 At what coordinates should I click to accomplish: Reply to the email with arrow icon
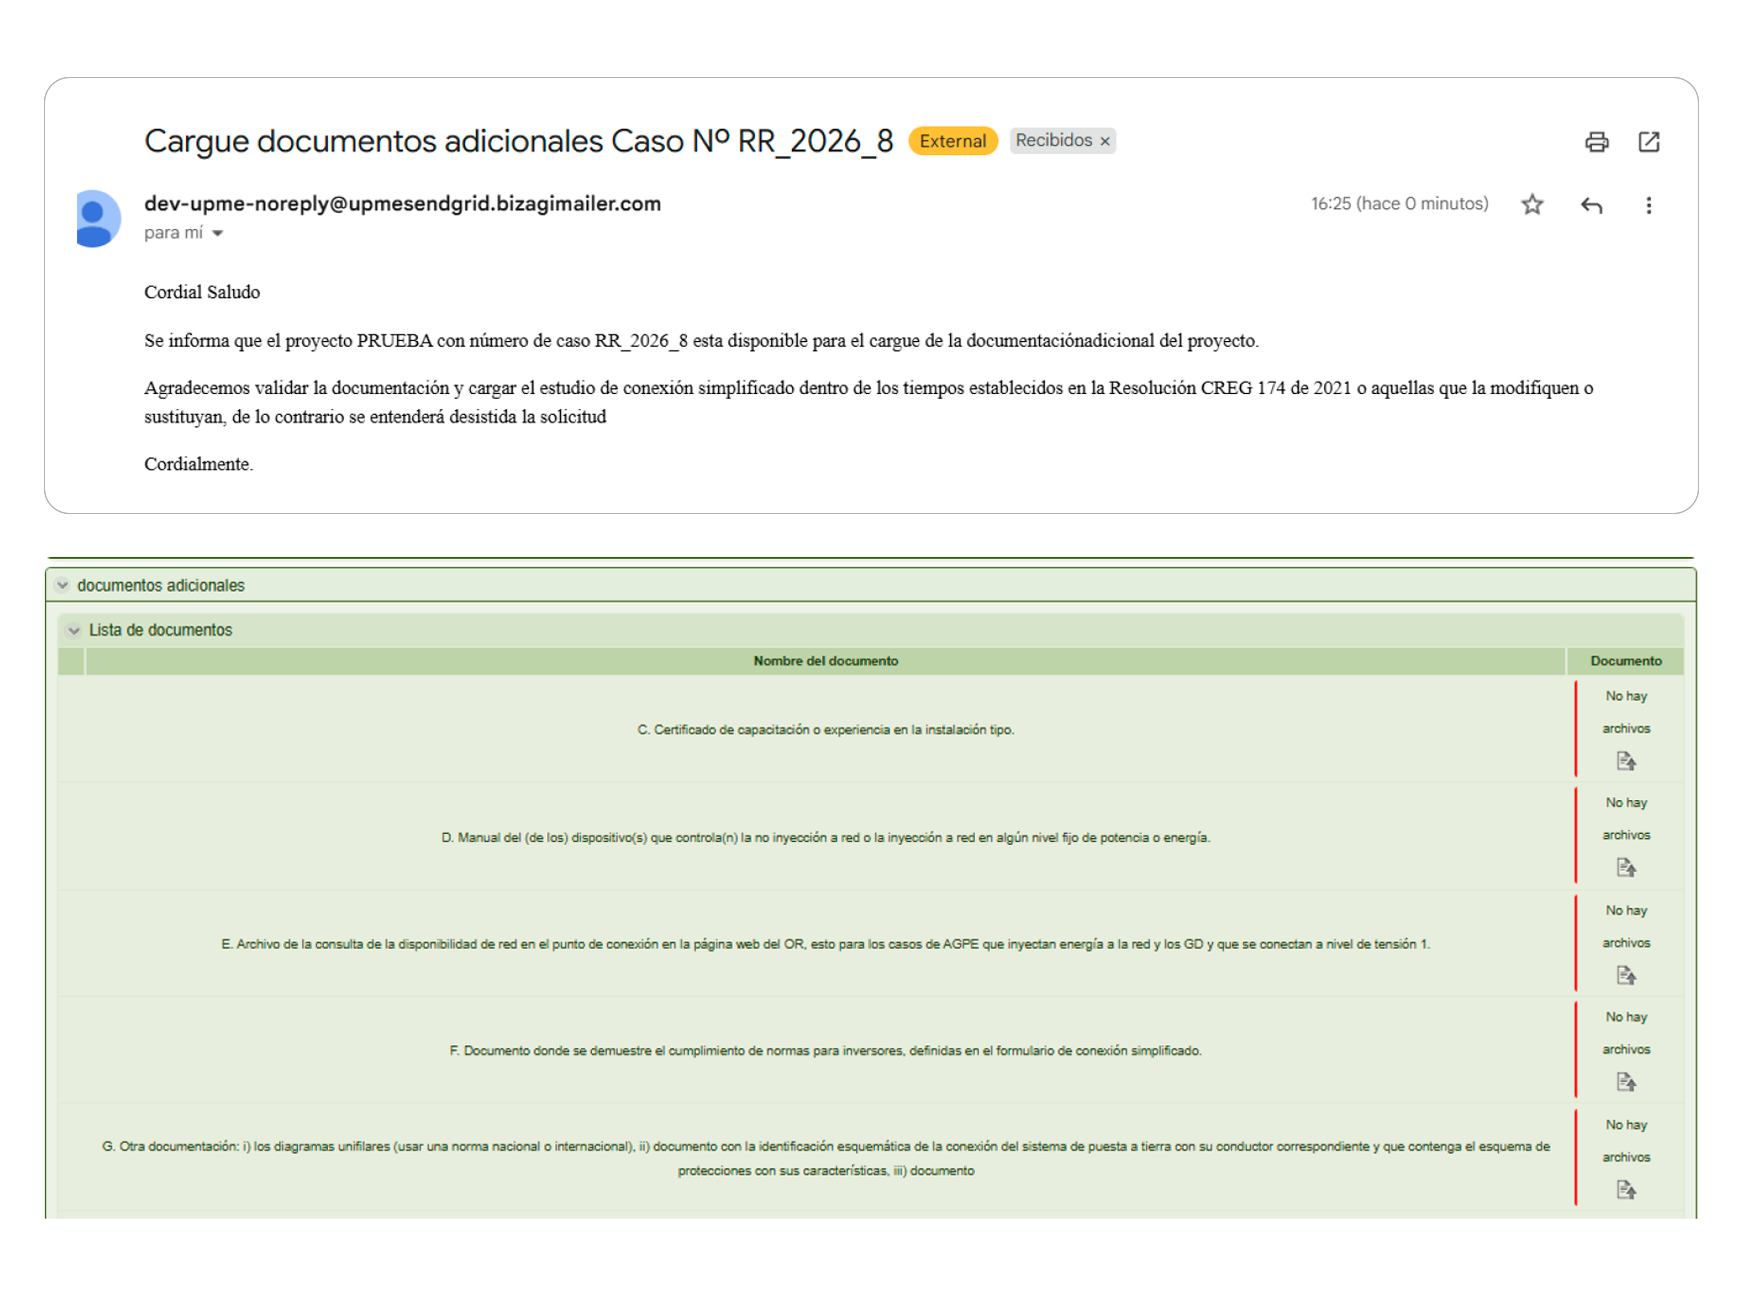pyautogui.click(x=1591, y=205)
